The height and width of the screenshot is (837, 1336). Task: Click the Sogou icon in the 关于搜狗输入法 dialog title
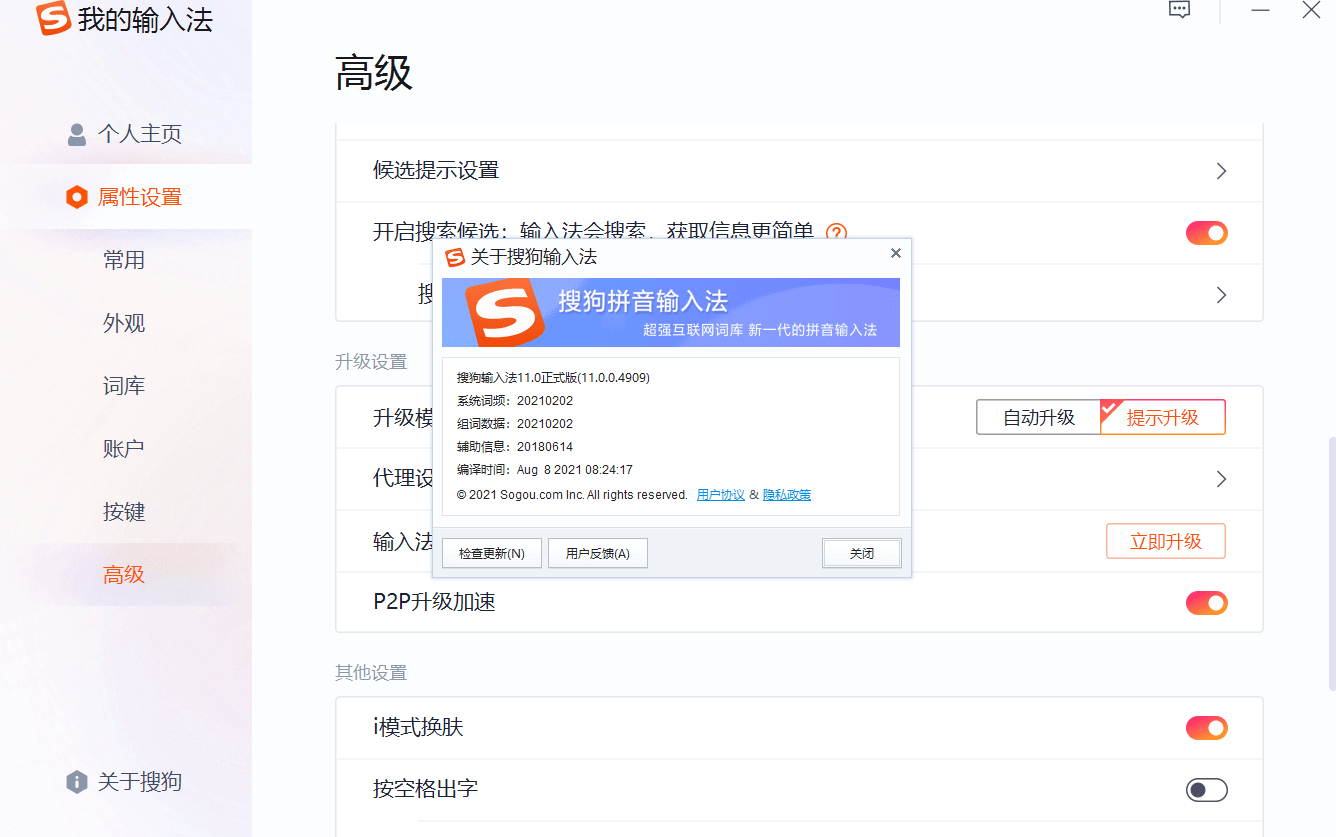coord(455,257)
